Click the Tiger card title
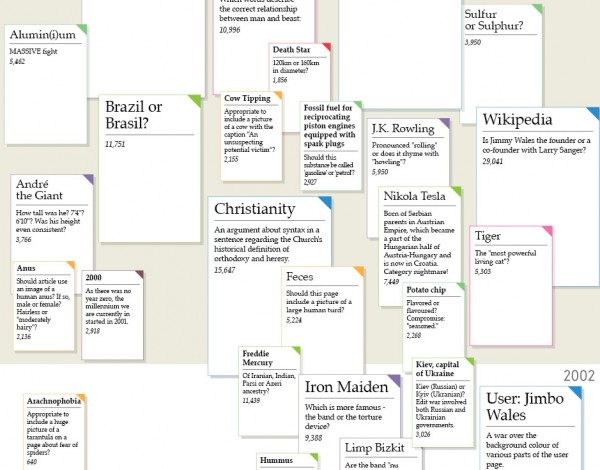 [488, 236]
